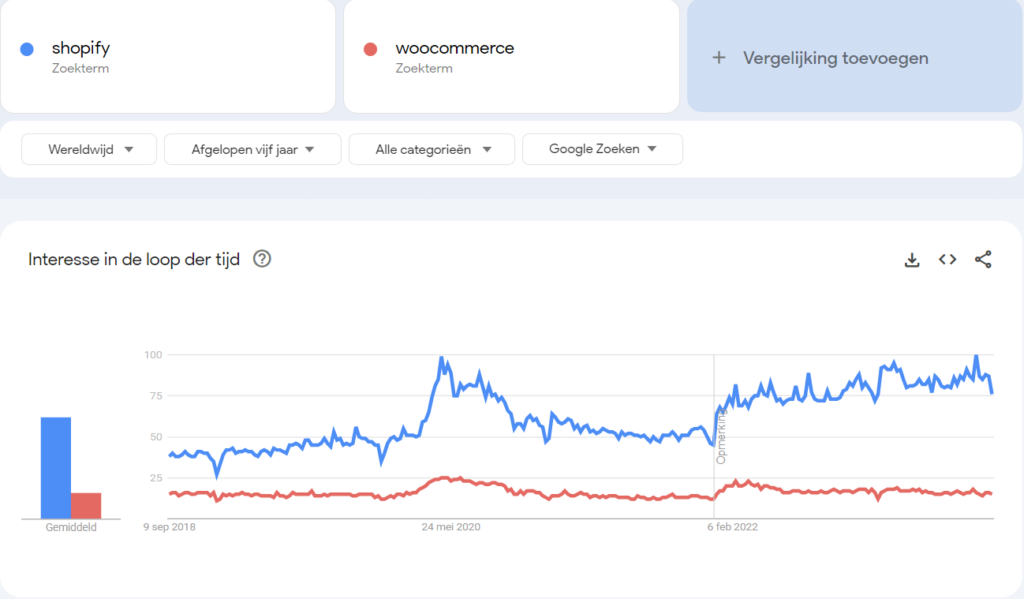Click the red average bar for woocommerce
The height and width of the screenshot is (599, 1024).
tap(86, 506)
